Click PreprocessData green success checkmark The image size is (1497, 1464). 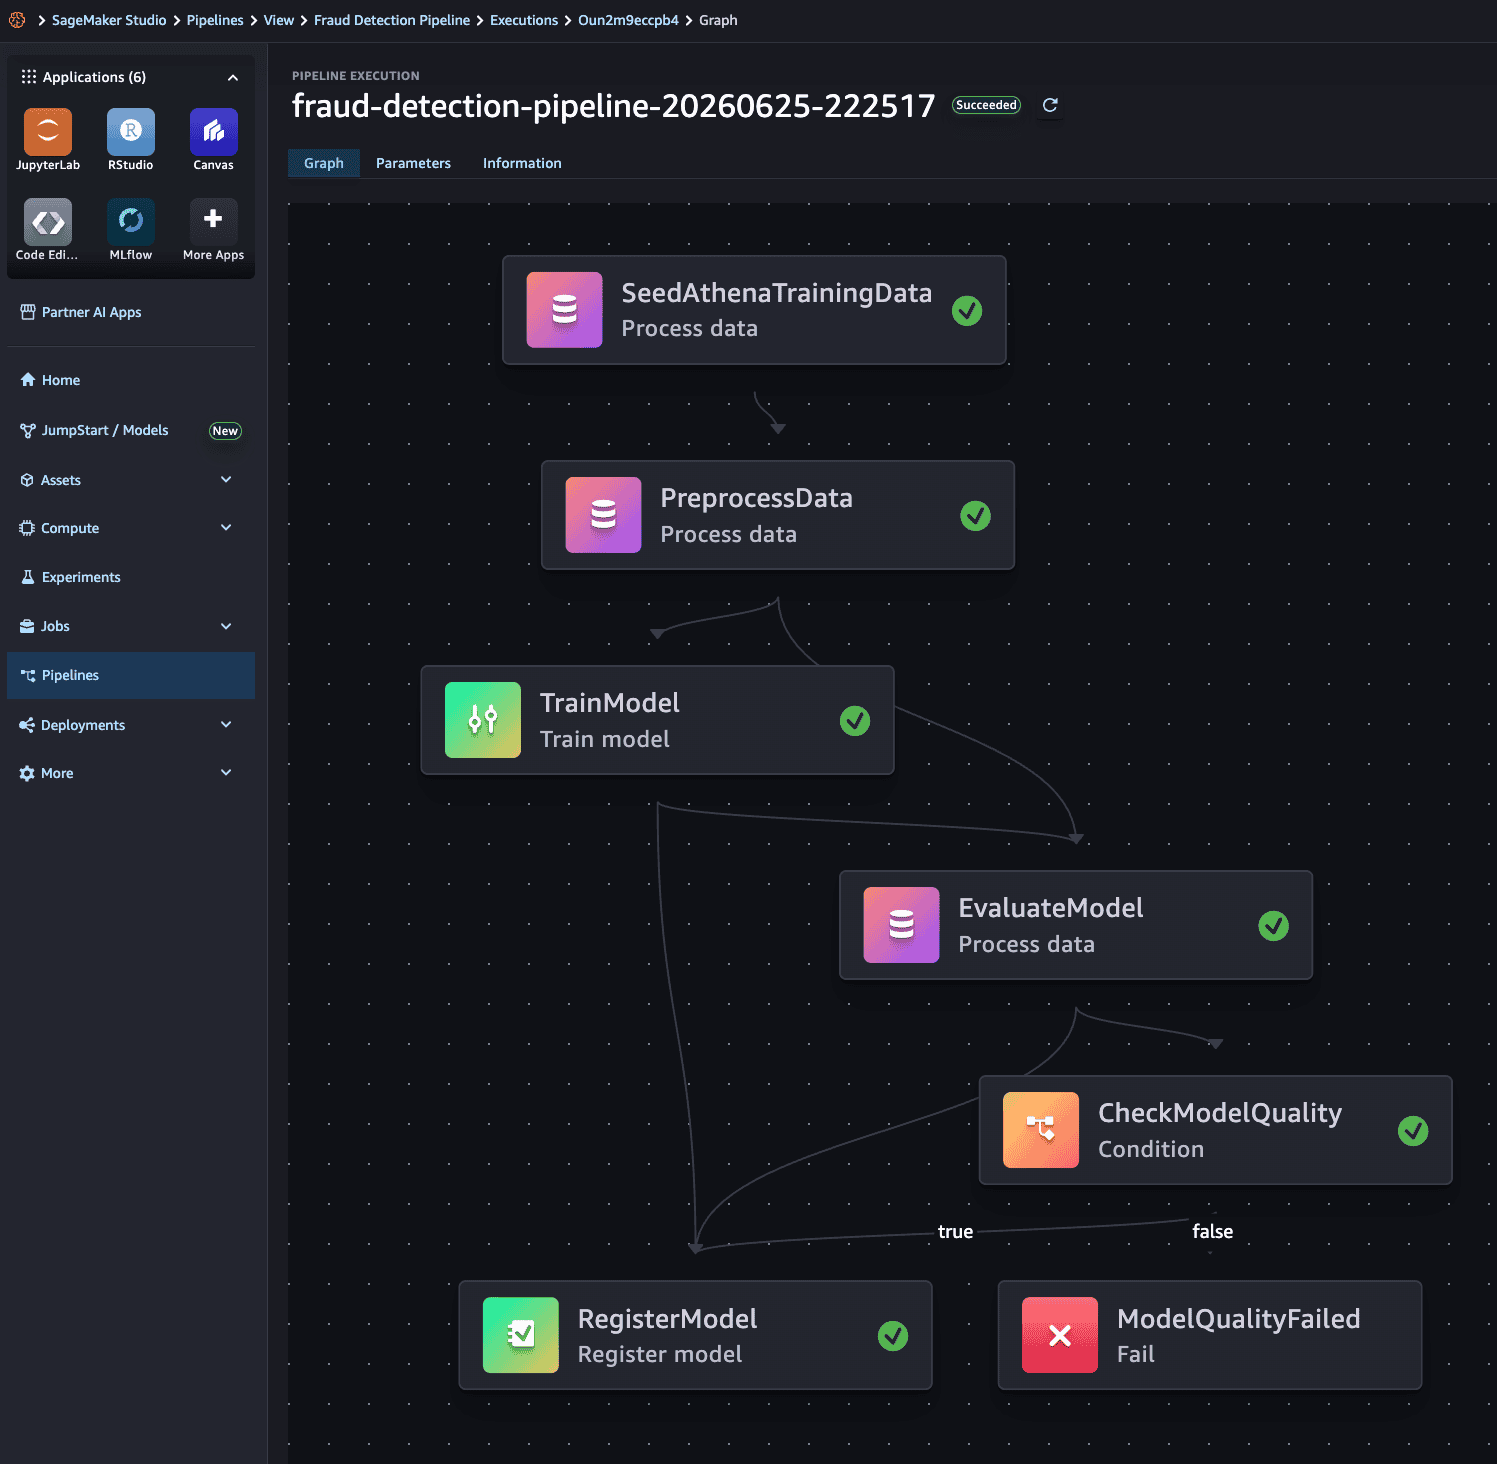(976, 516)
